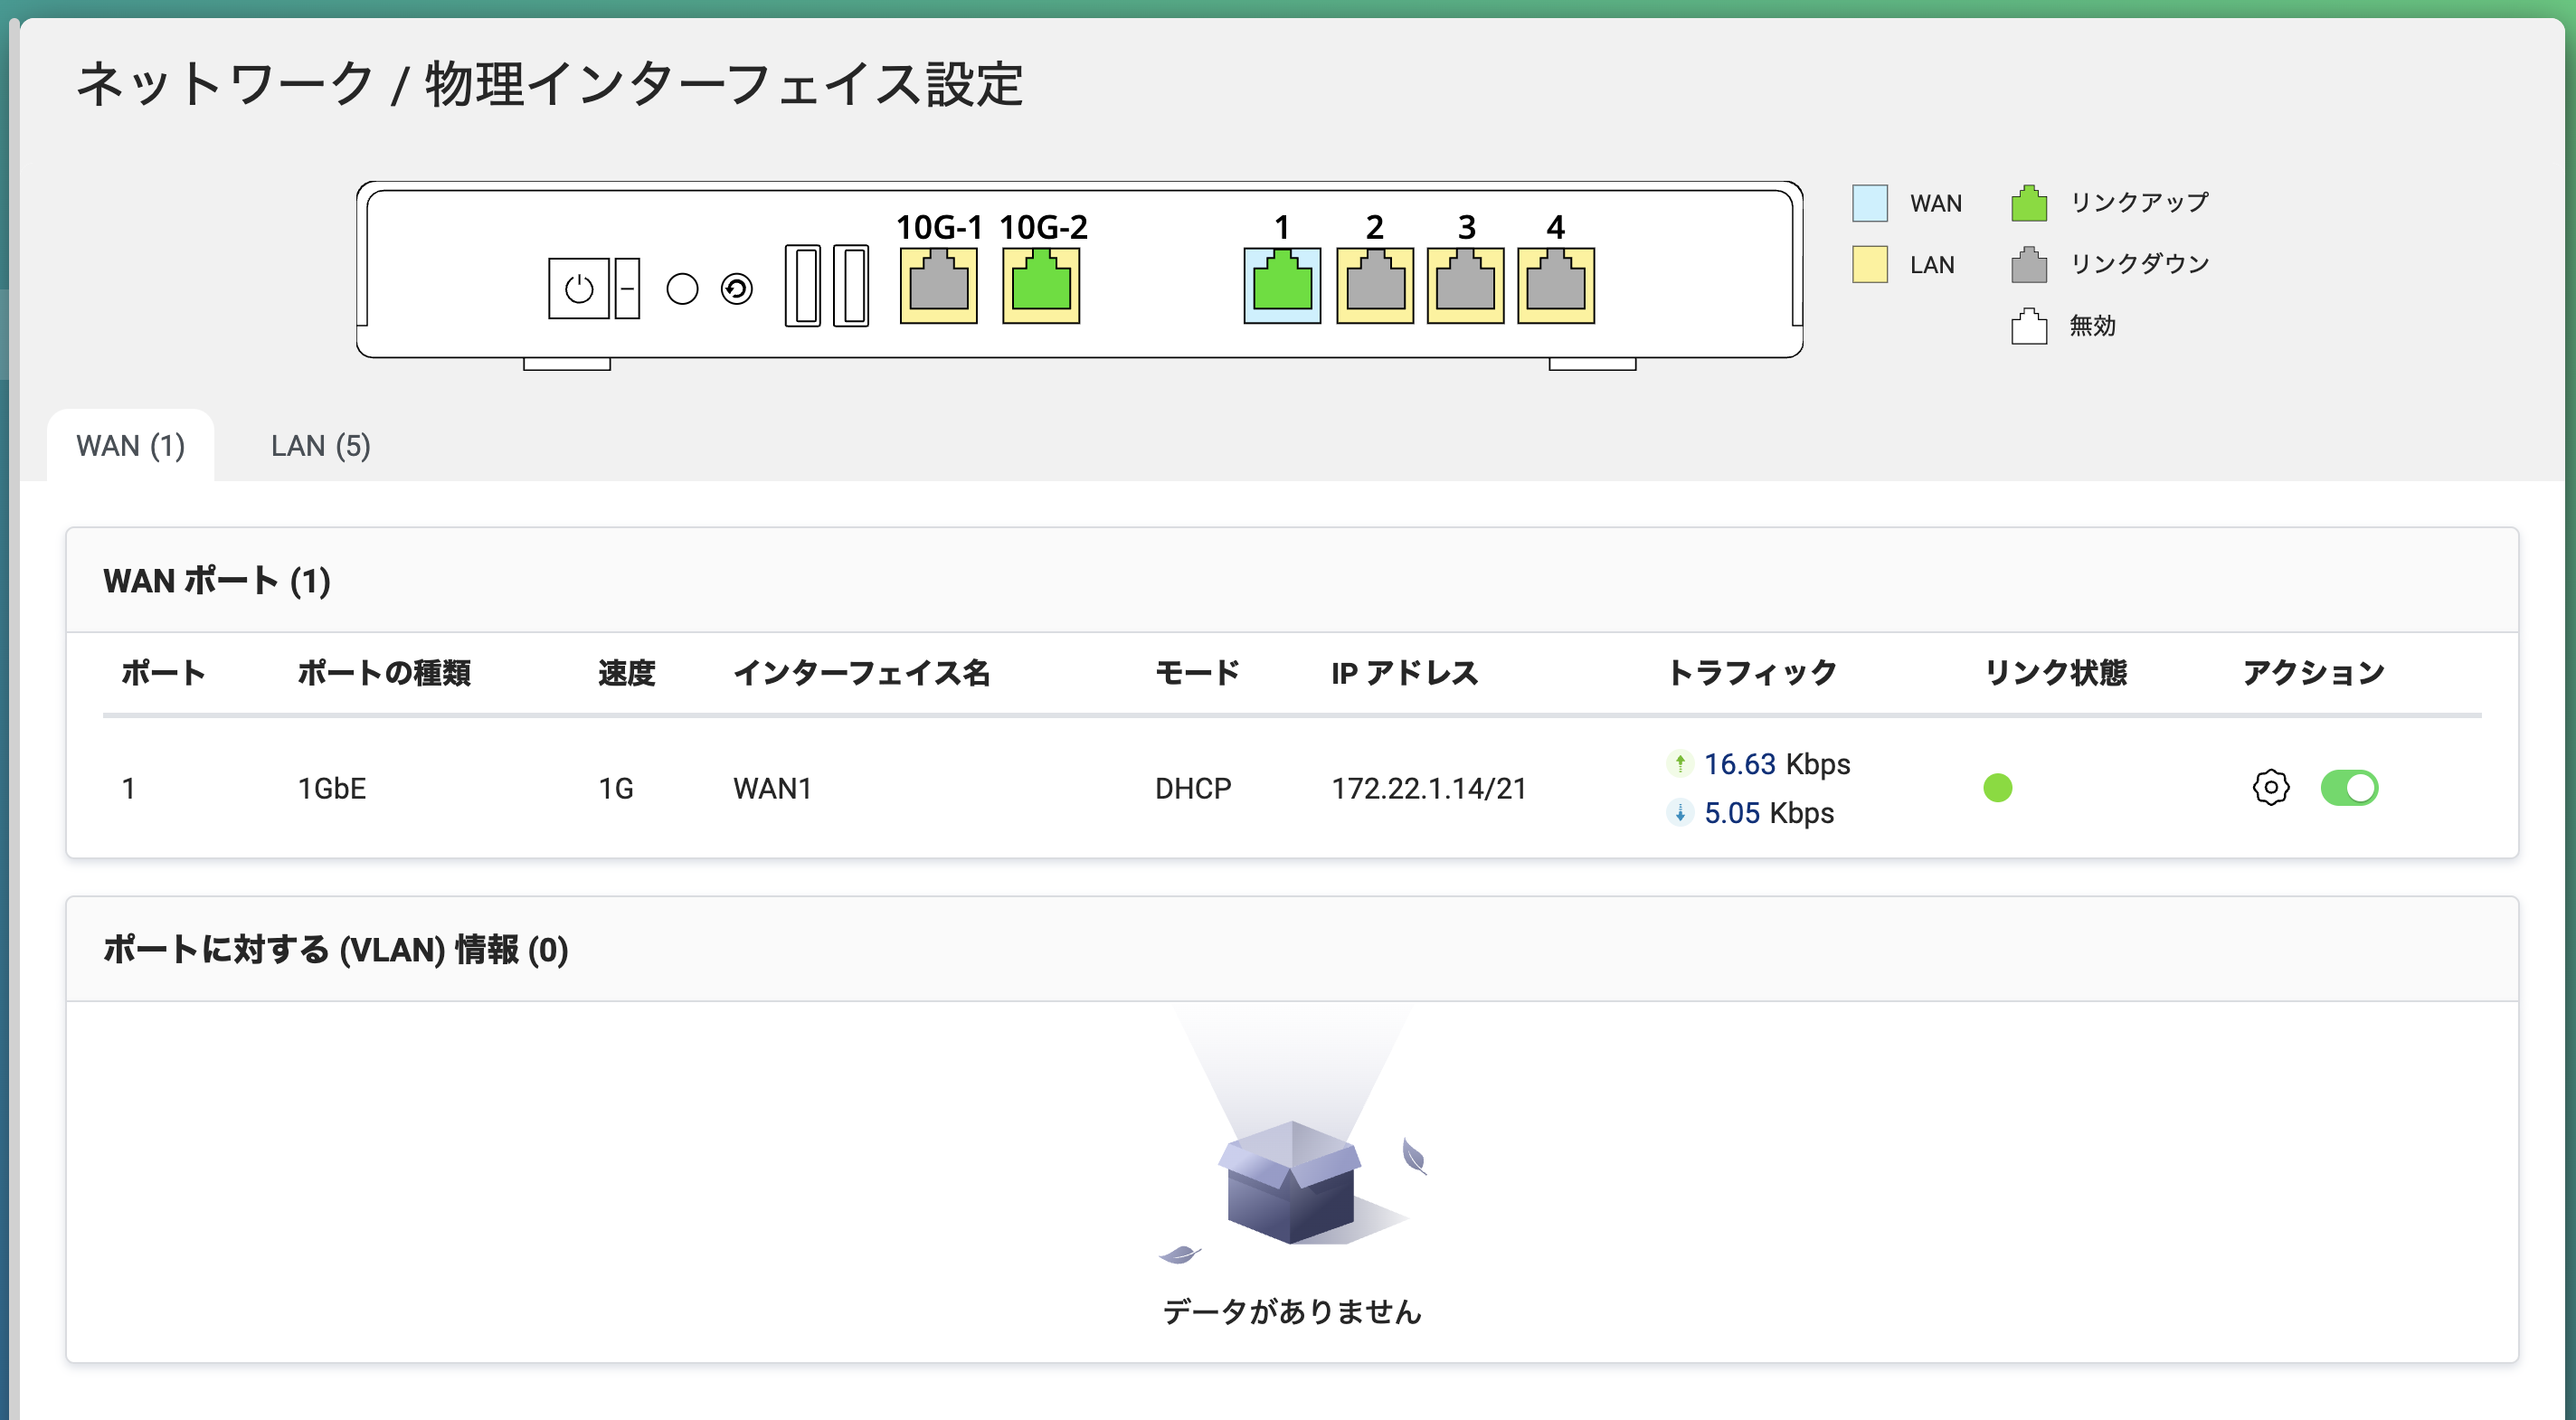Click the page title ネットワーク / 物理インターフェイス設定
The width and height of the screenshot is (2576, 1420).
tap(549, 84)
